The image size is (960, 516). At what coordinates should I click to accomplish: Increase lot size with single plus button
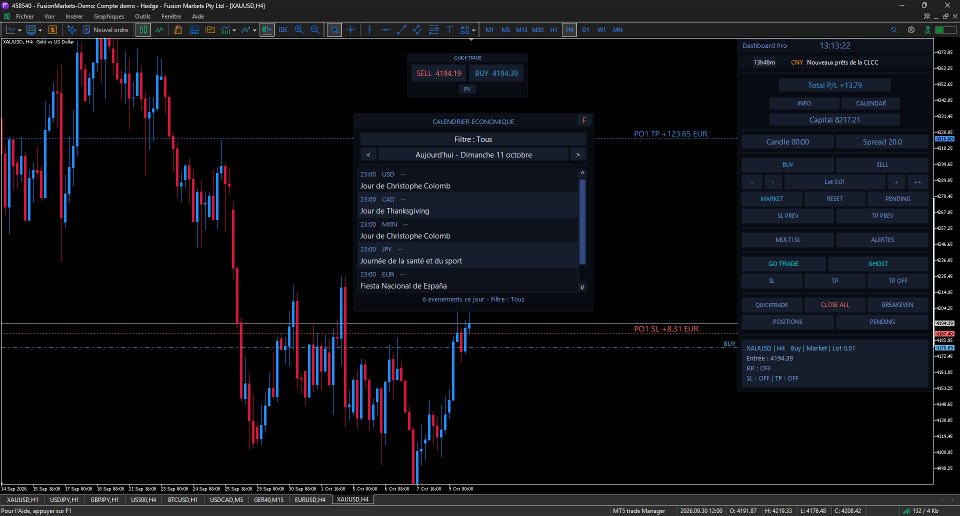click(x=896, y=182)
